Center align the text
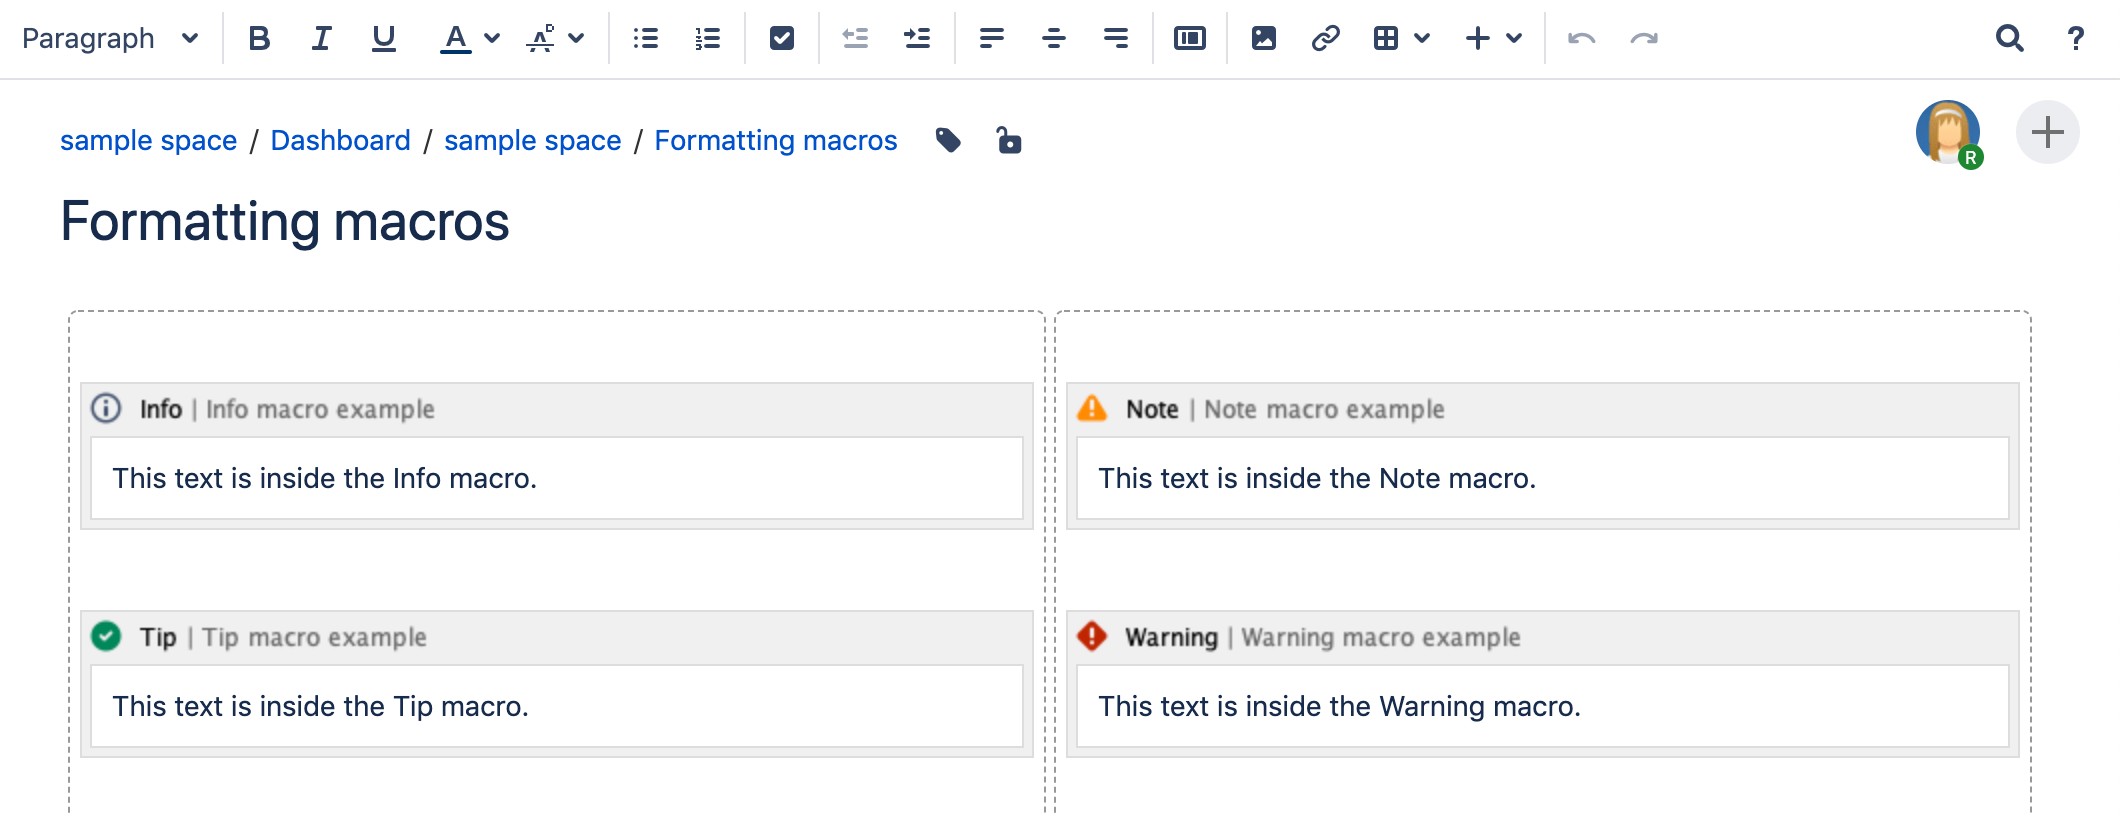 [1053, 38]
